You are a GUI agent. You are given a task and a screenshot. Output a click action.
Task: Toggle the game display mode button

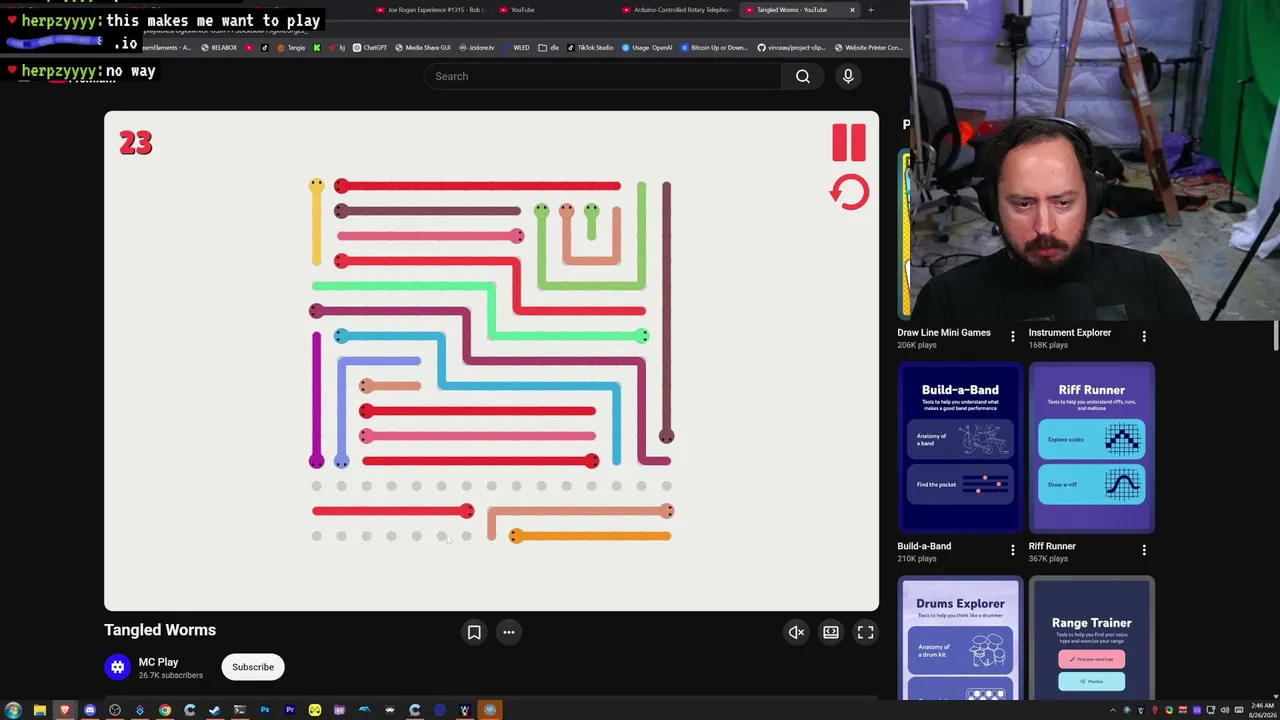tap(831, 632)
